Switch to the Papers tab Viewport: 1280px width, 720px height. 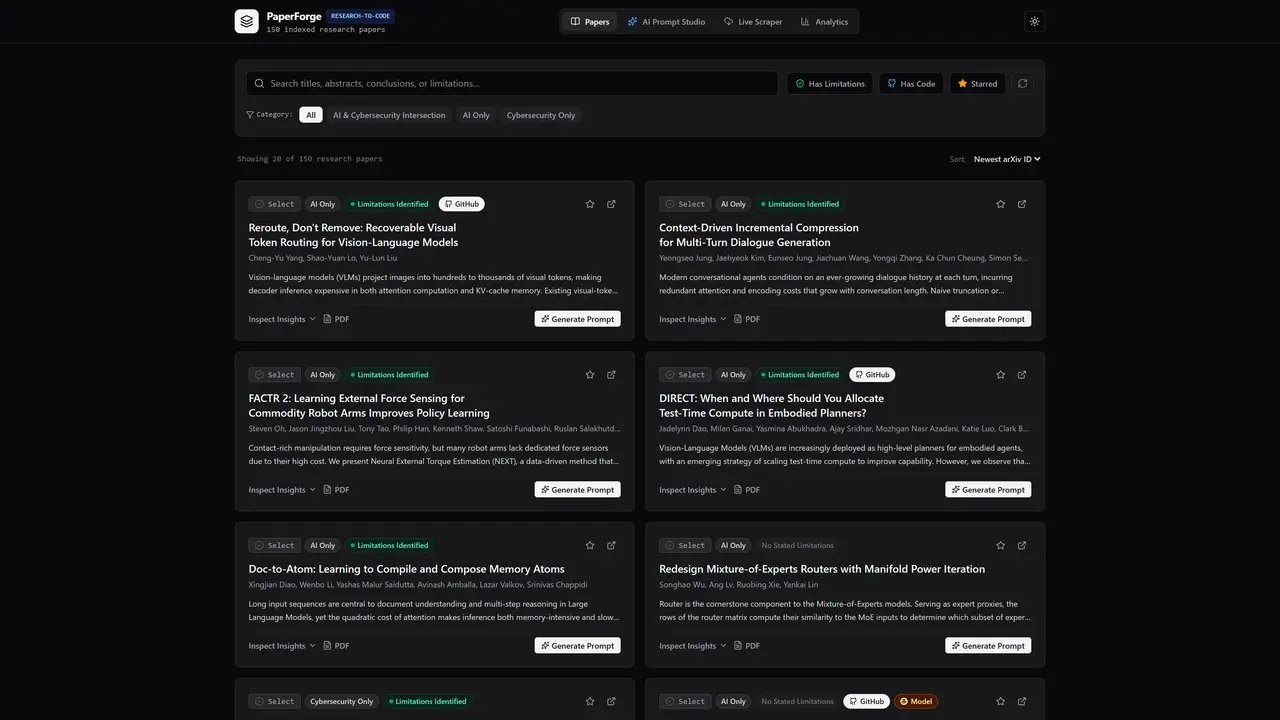pos(590,22)
